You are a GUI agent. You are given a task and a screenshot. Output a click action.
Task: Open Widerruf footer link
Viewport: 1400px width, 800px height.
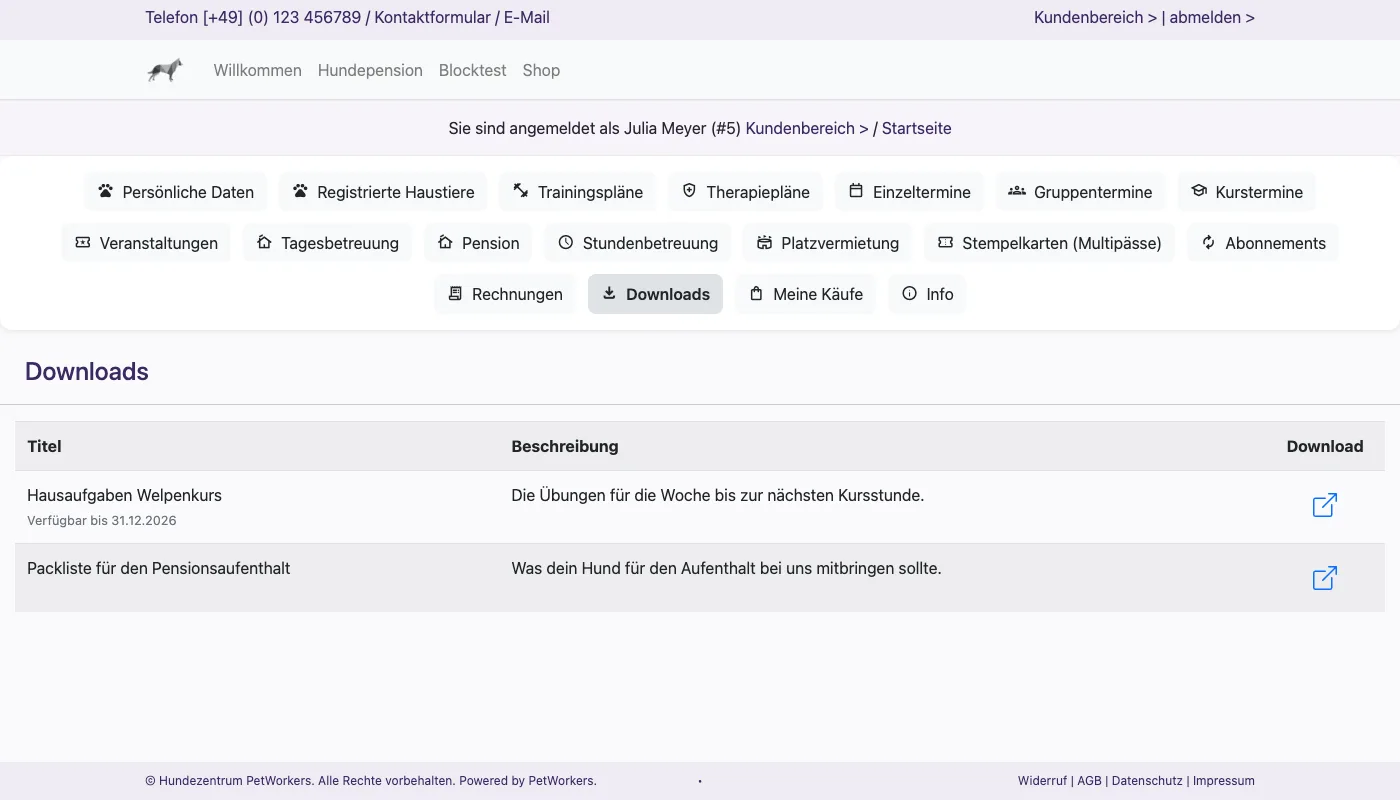coord(1042,781)
